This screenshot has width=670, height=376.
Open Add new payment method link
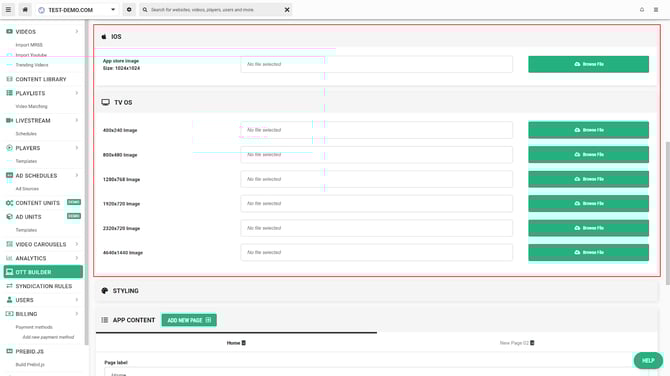[48, 337]
